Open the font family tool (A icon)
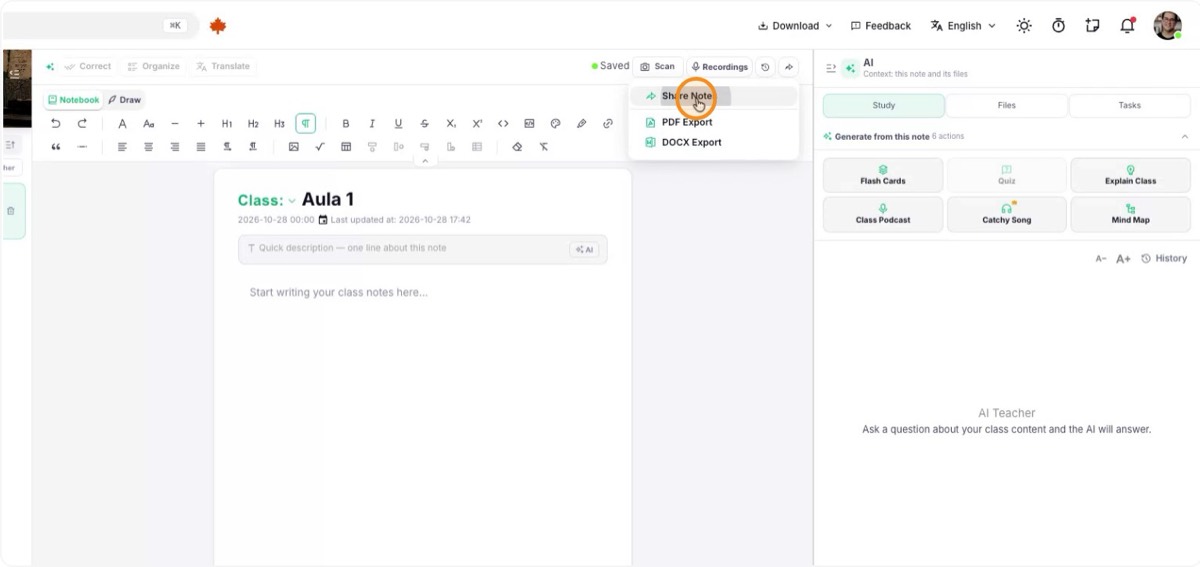The height and width of the screenshot is (567, 1200). click(x=122, y=124)
